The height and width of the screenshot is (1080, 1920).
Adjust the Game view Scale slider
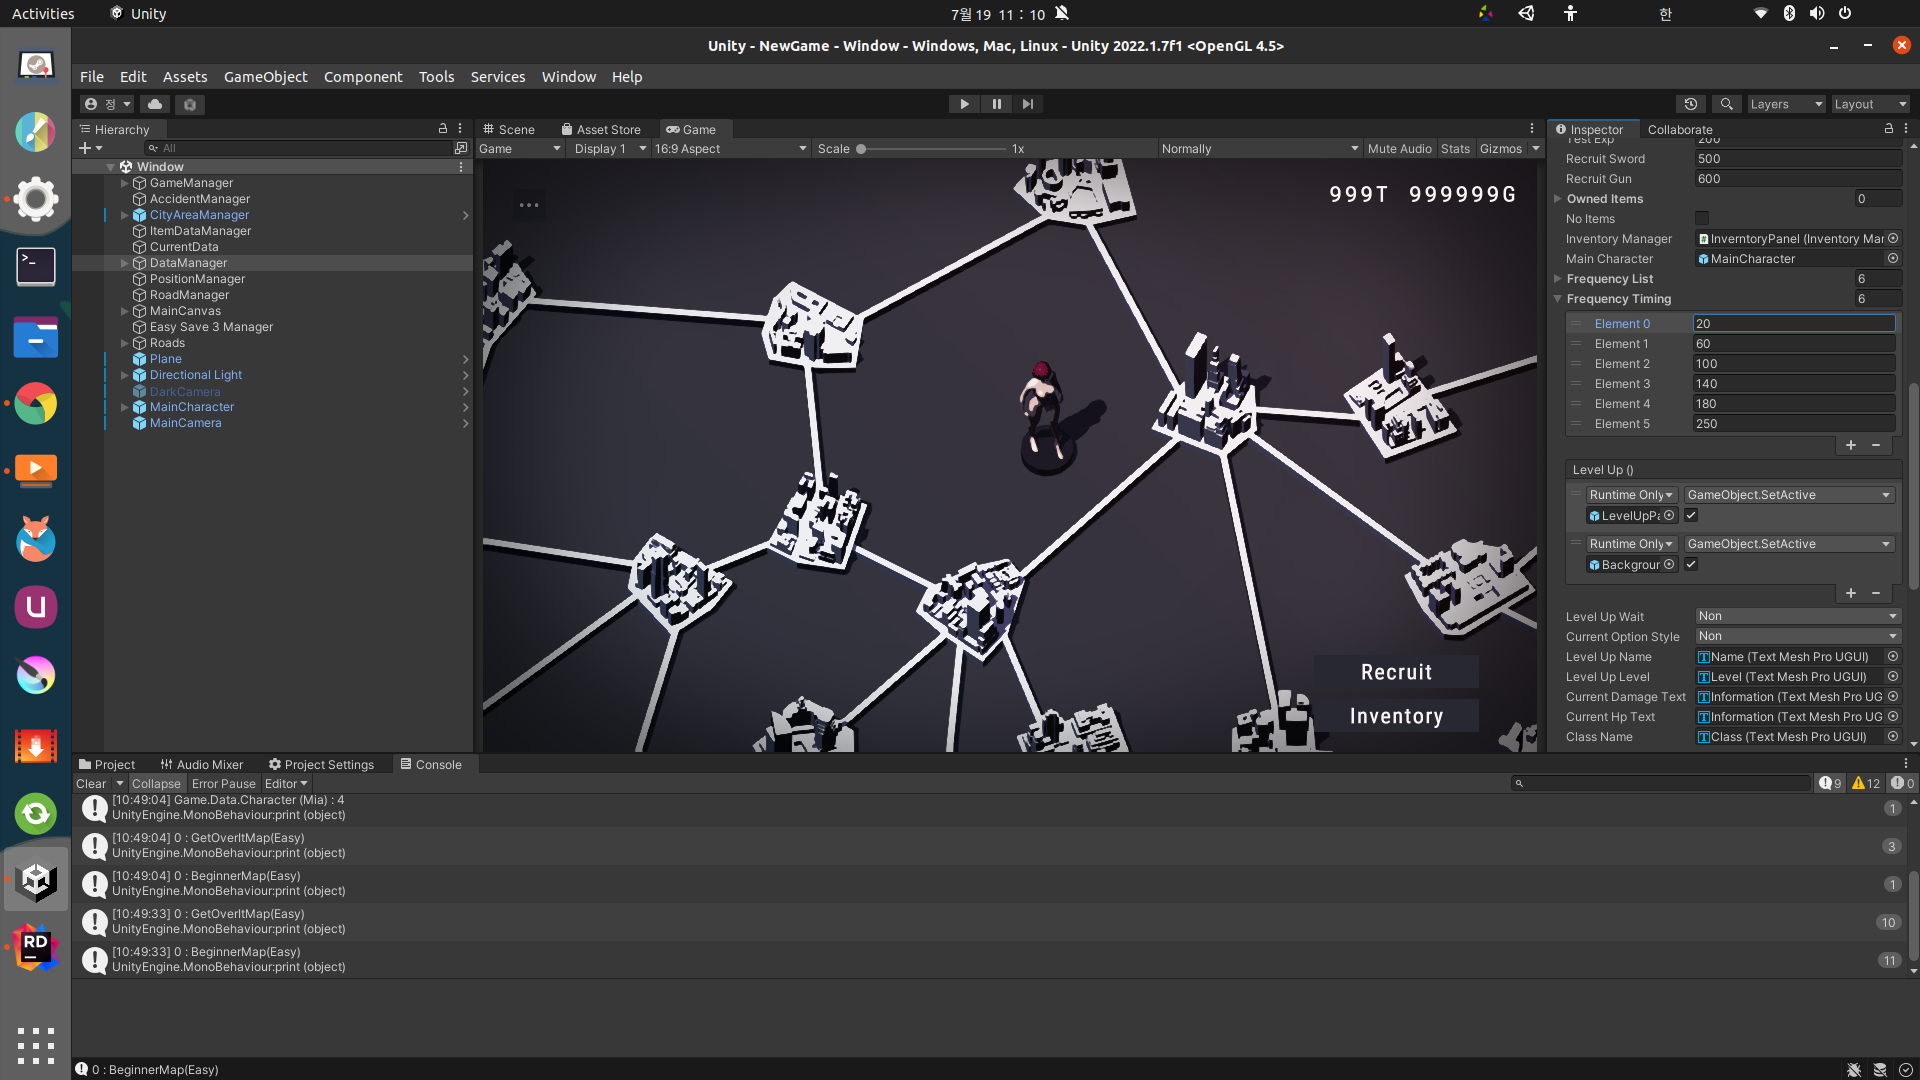tap(861, 149)
